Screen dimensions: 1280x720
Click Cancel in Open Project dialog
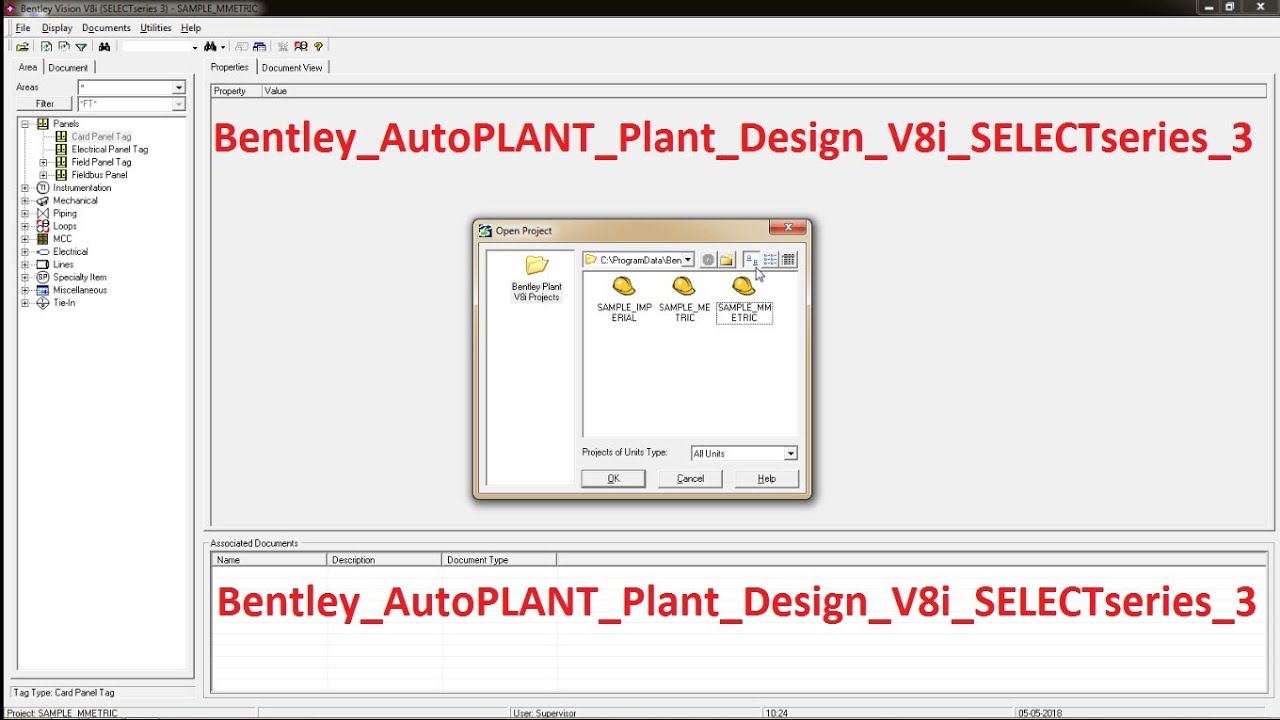pos(691,479)
